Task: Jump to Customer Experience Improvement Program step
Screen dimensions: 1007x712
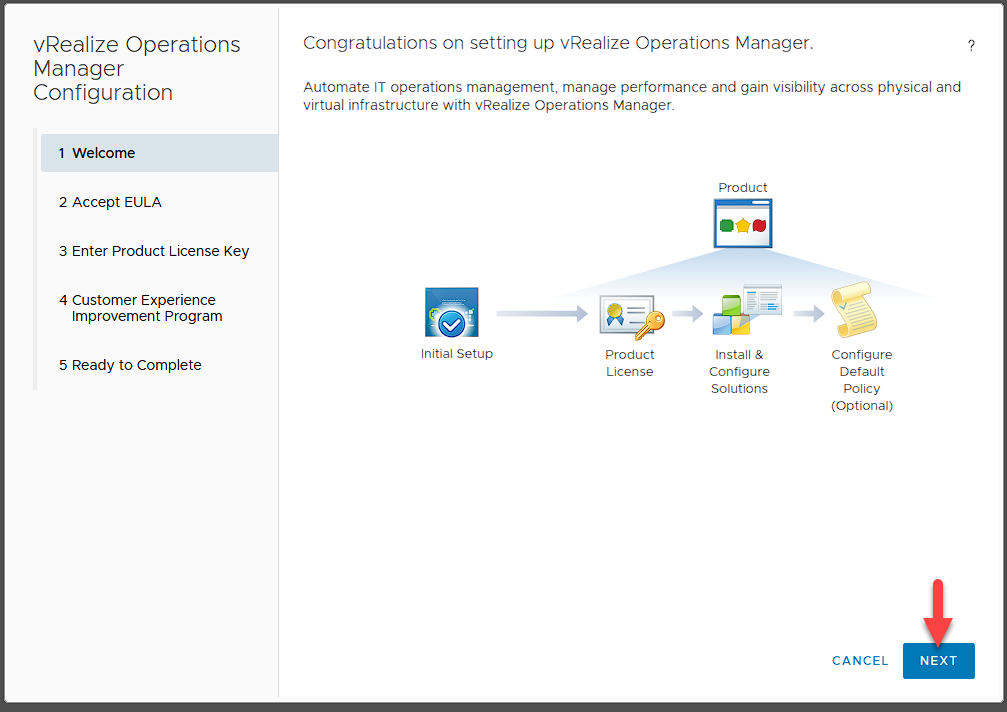Action: click(158, 308)
